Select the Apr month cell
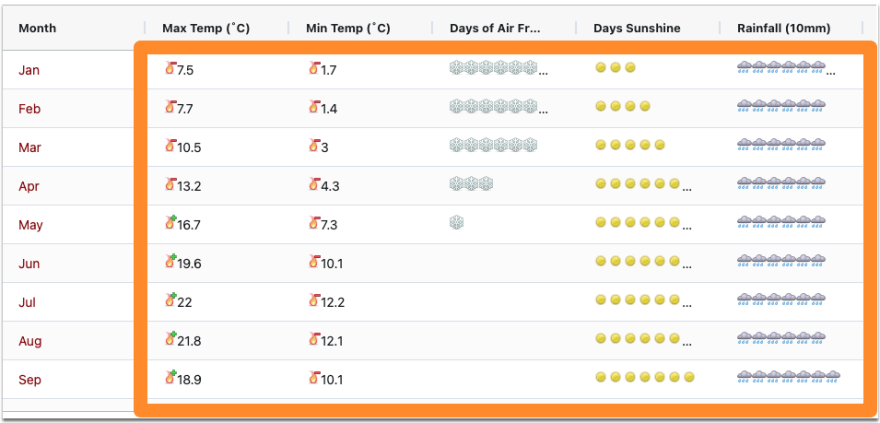Screen dimensions: 880x423 click(29, 186)
